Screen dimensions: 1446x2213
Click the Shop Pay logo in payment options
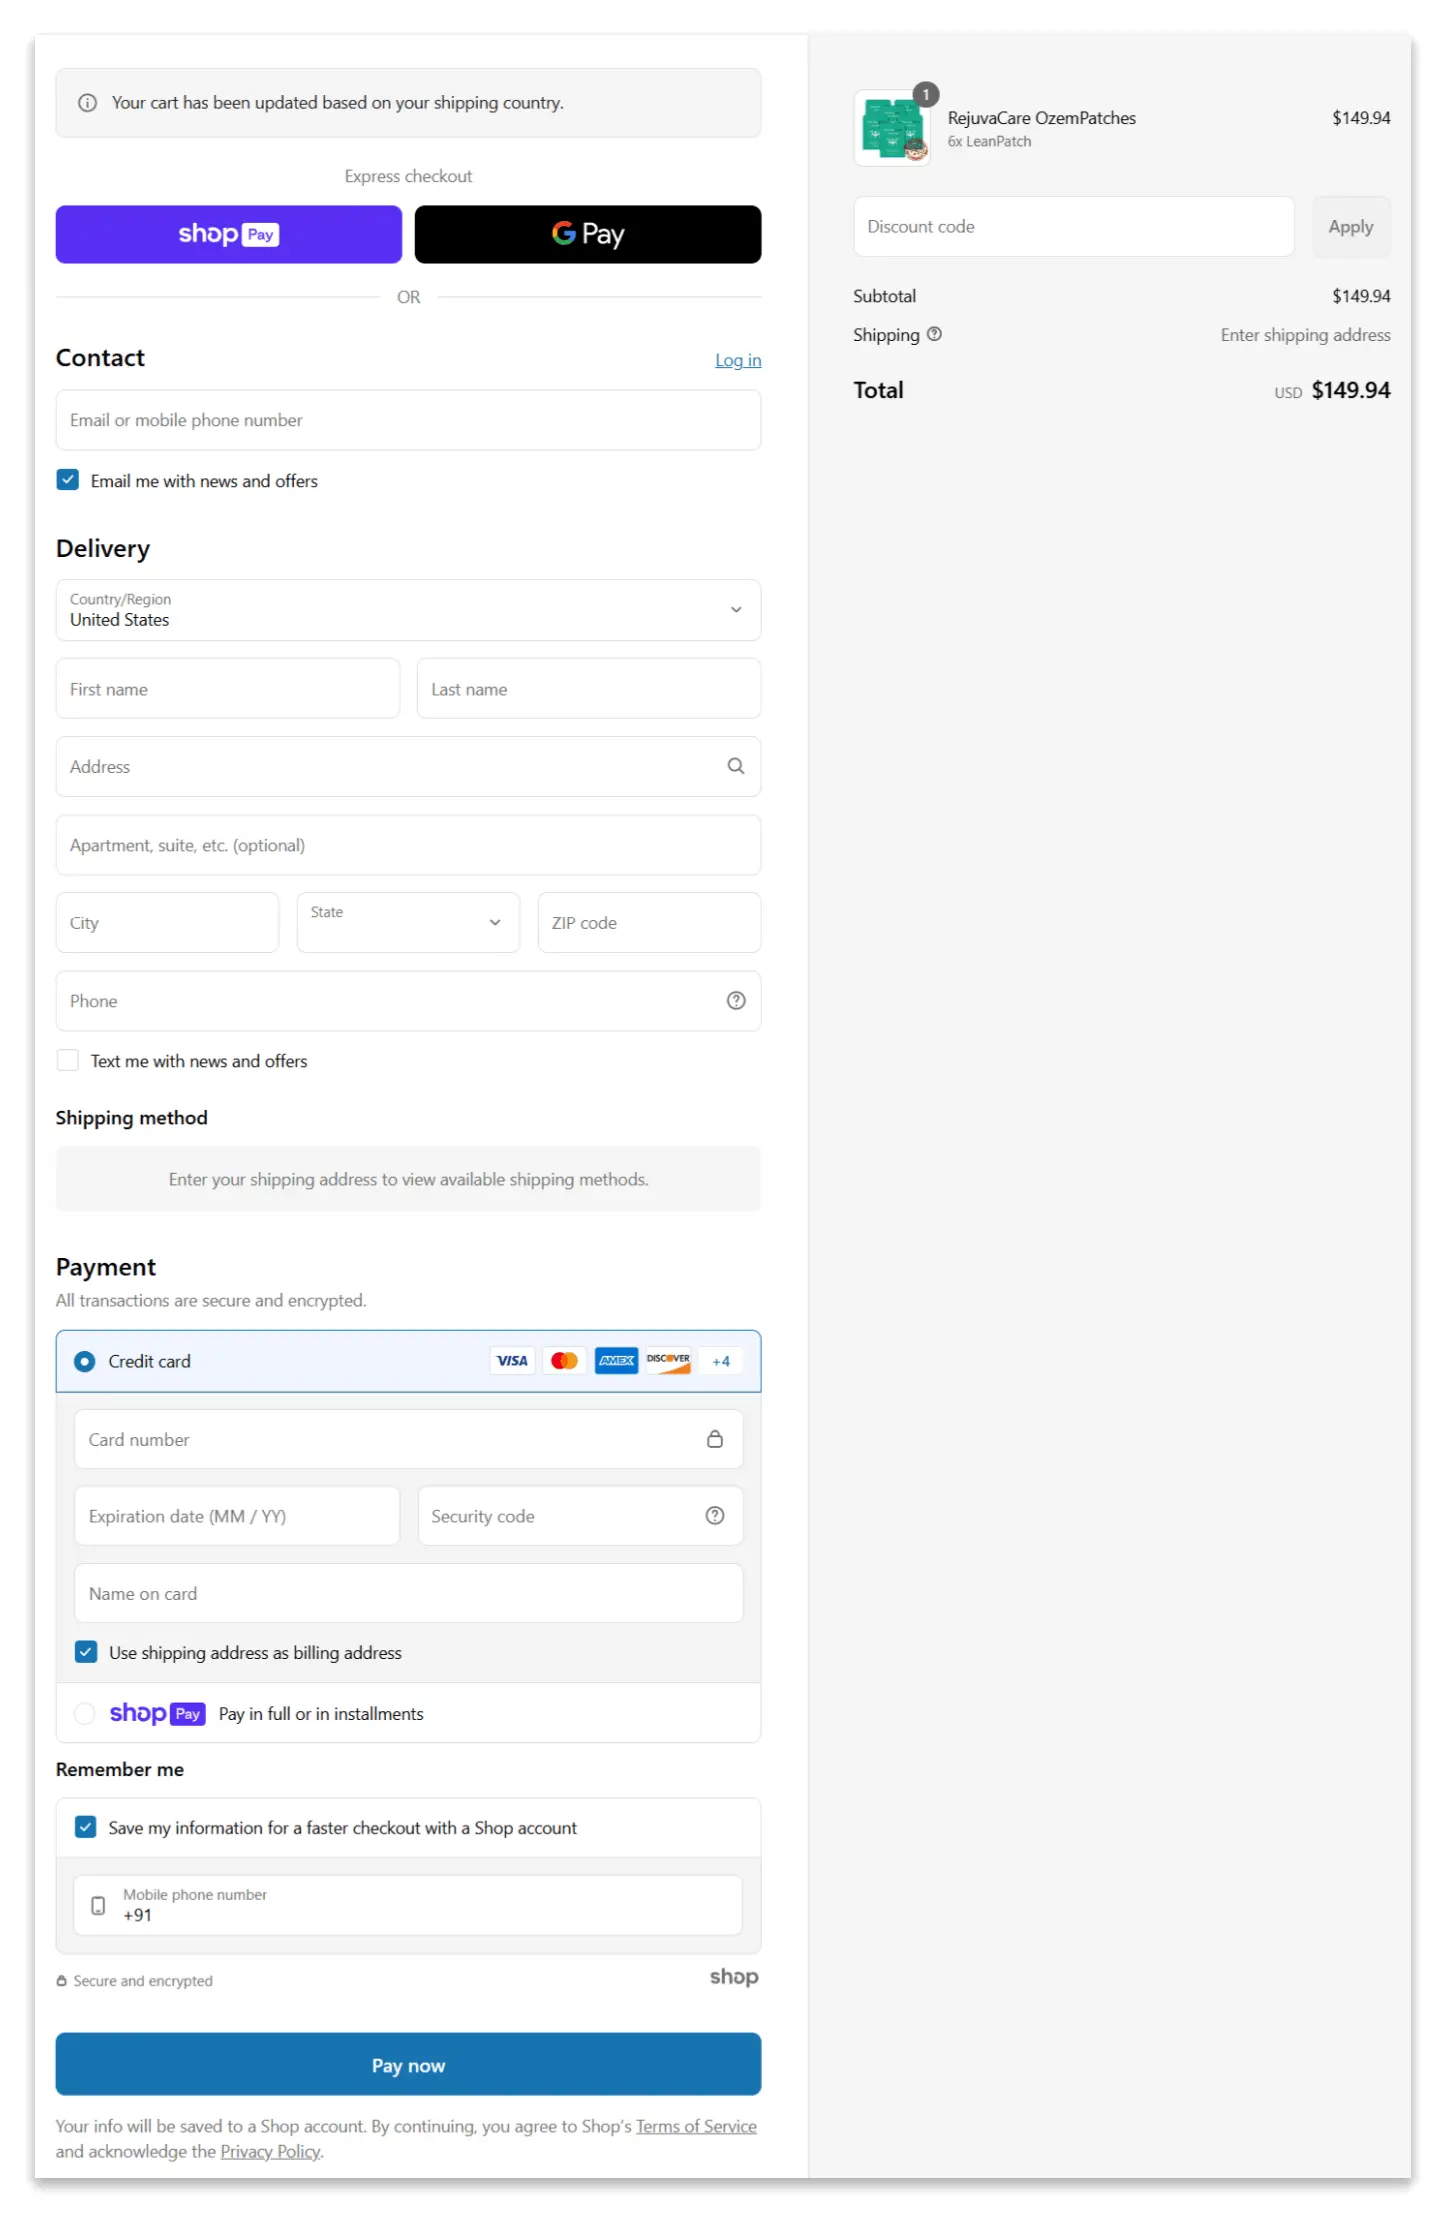(157, 1713)
